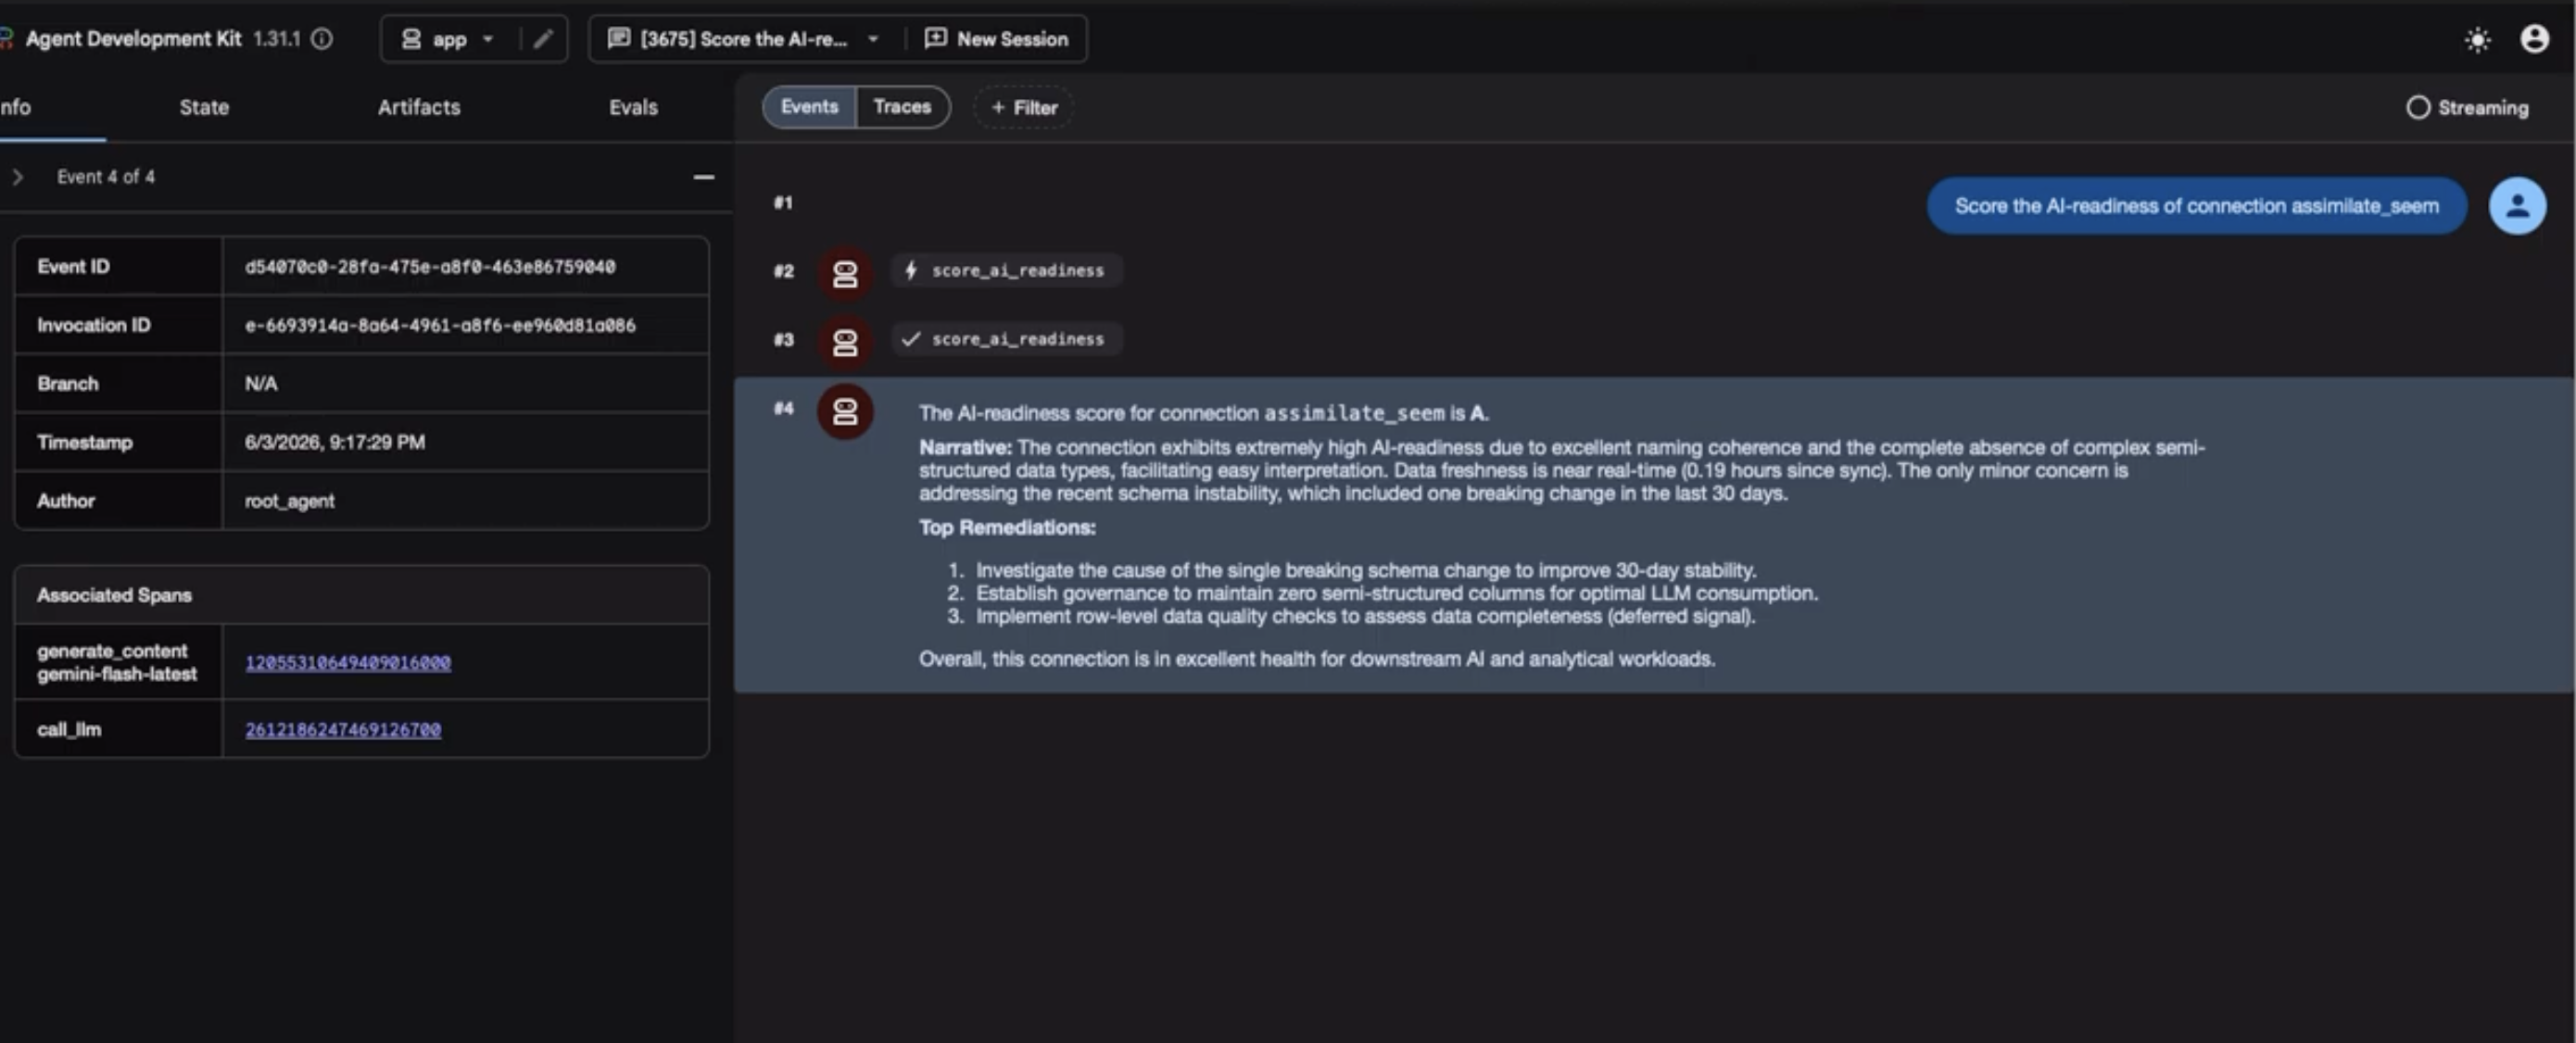Click the pencil edit icon next to app
Image resolution: width=2576 pixels, height=1043 pixels.
(x=543, y=39)
